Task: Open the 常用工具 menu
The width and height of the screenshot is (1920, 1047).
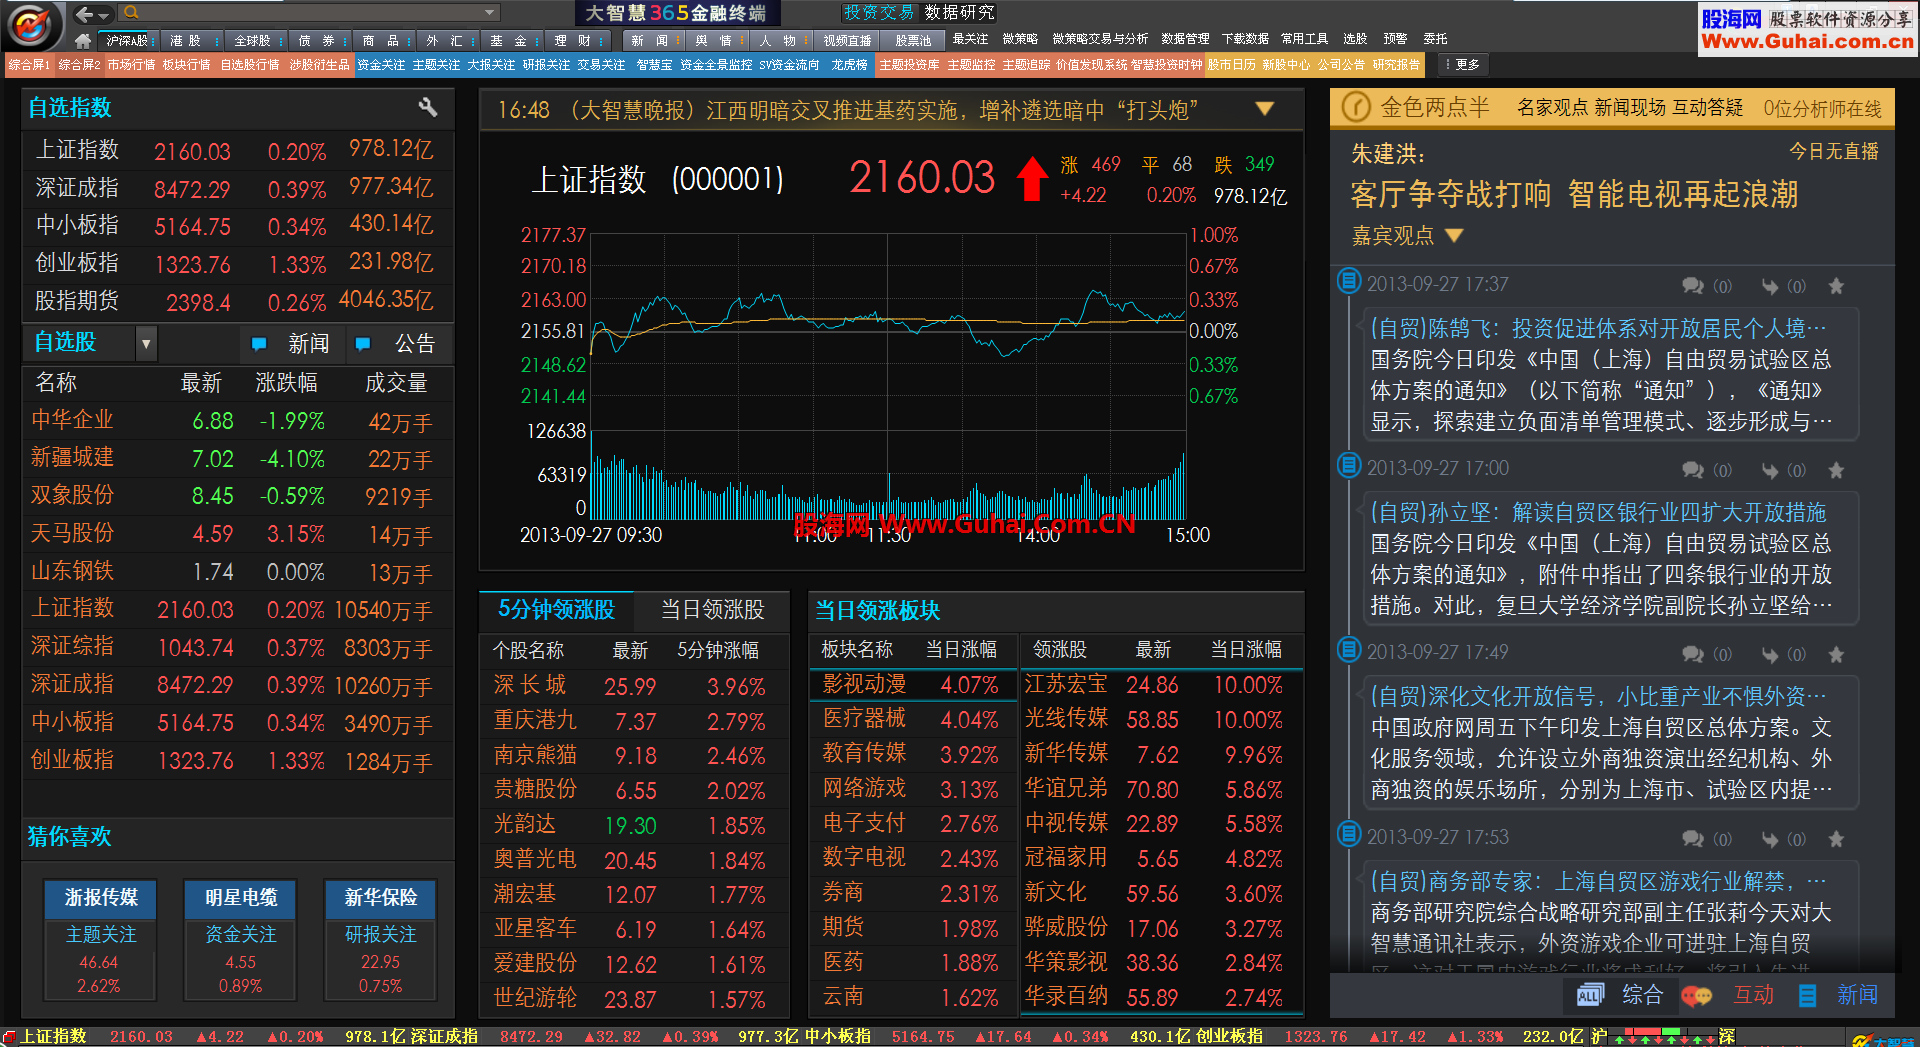Action: (x=1304, y=39)
